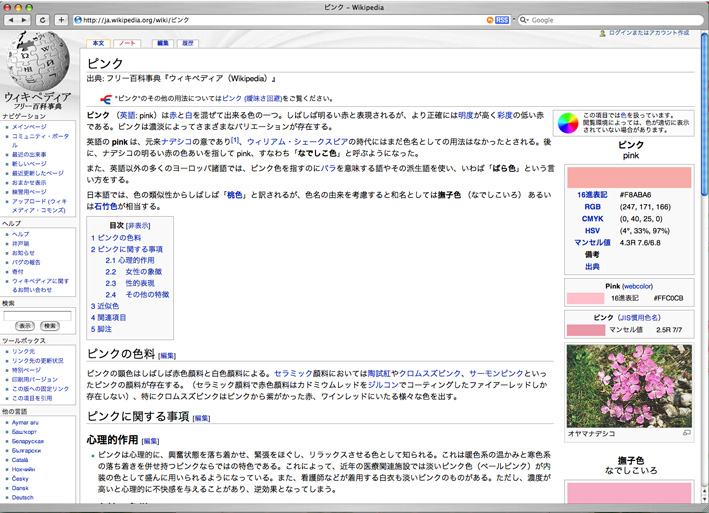Click the sidebar search text field
The image size is (709, 513).
[38, 315]
